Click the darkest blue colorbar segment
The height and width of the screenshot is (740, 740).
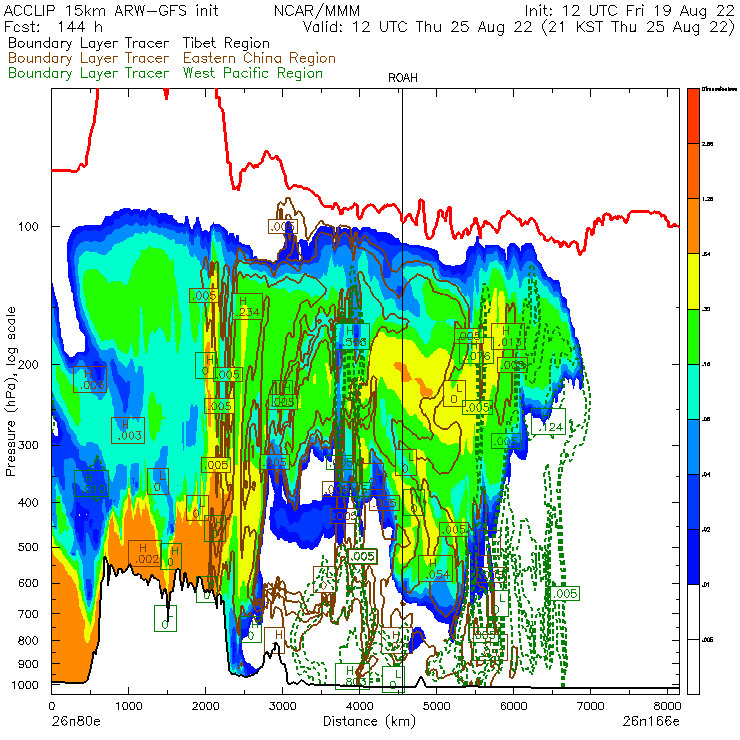(693, 557)
